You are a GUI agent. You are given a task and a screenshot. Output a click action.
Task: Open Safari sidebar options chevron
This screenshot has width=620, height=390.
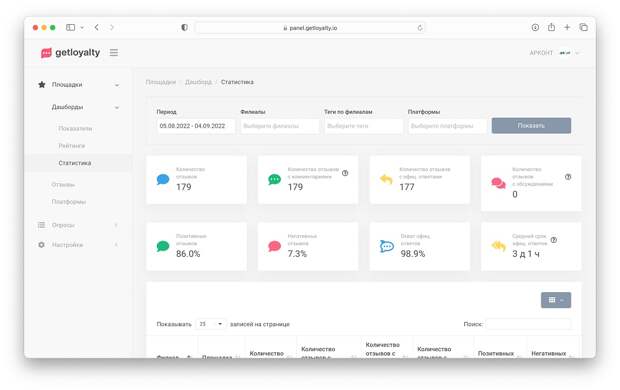[82, 28]
